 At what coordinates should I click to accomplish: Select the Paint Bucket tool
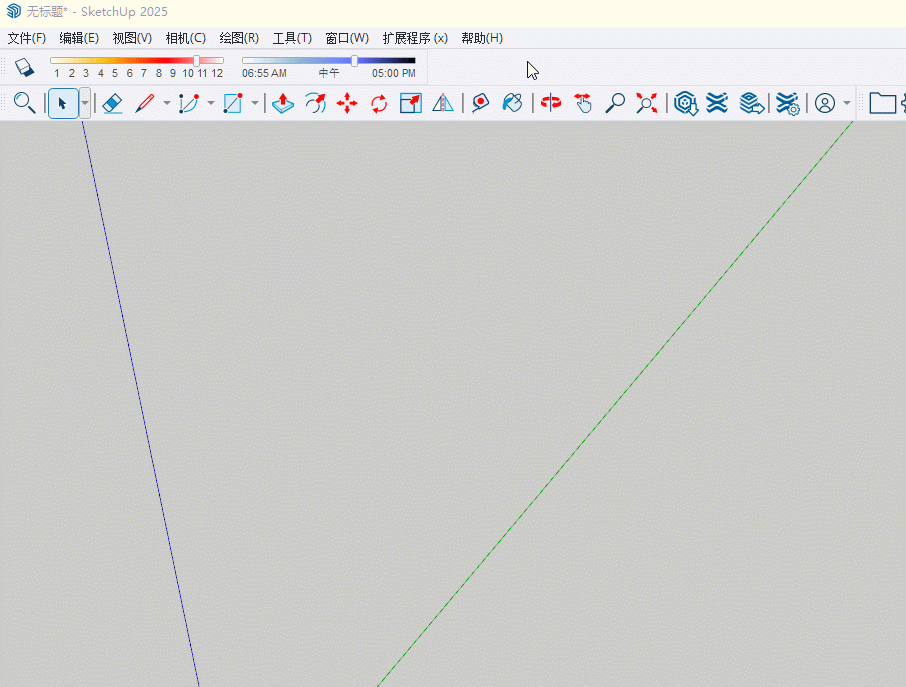click(x=512, y=103)
